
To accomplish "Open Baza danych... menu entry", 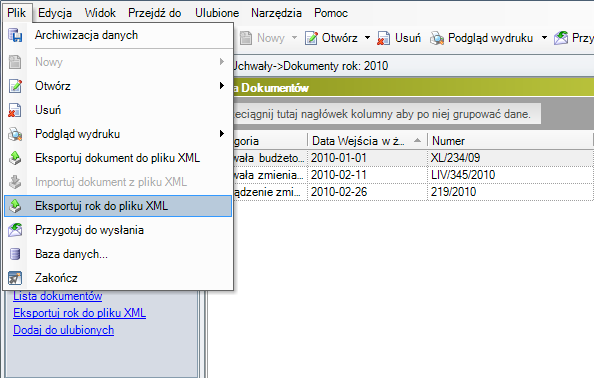I will (x=118, y=254).
